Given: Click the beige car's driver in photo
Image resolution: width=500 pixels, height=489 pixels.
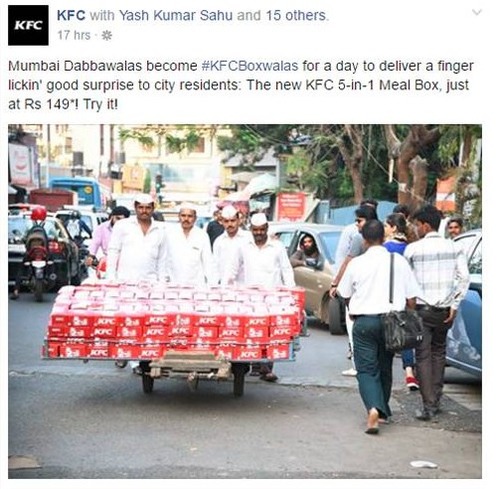Looking at the screenshot, I should [x=308, y=250].
